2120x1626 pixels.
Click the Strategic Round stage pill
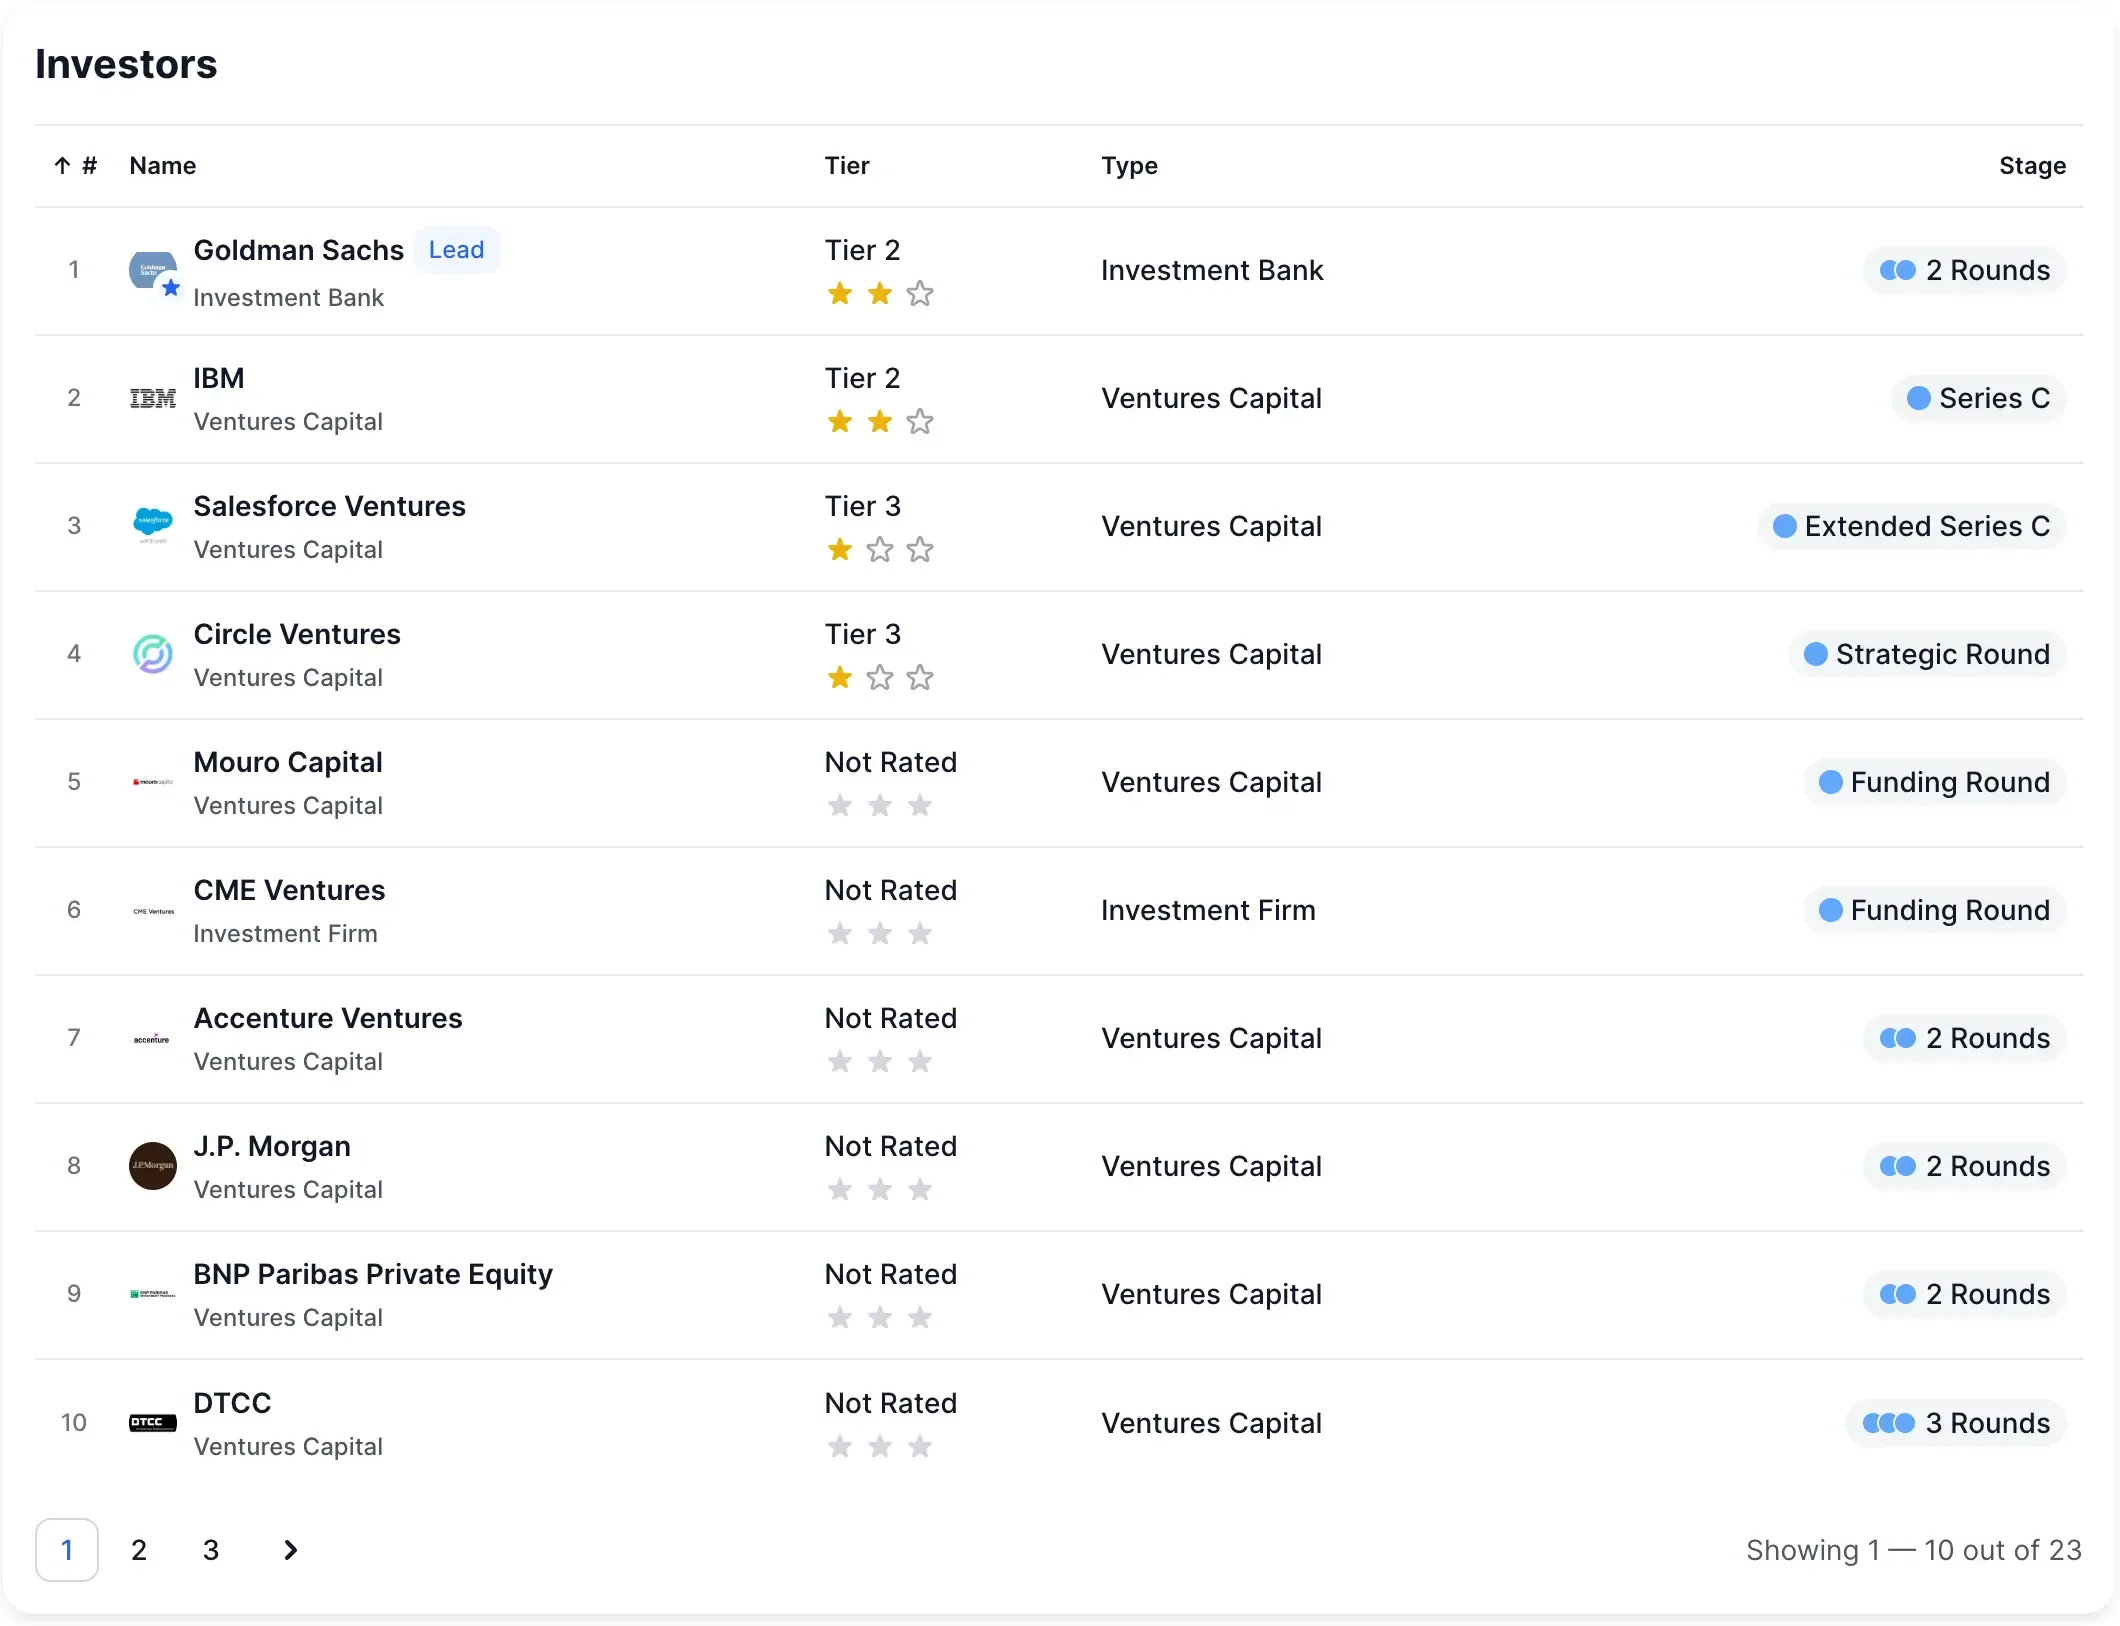coord(1927,654)
